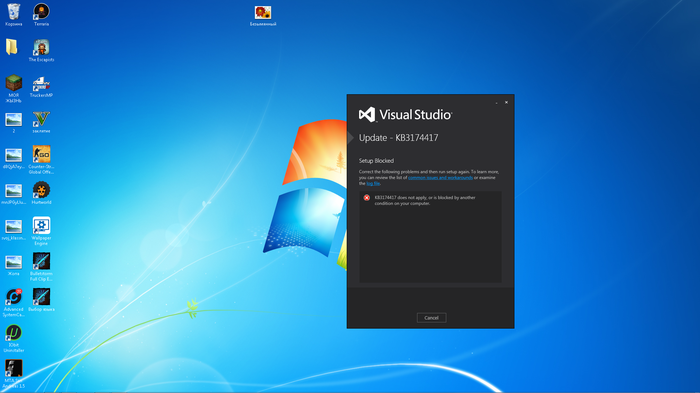Screen dimensions: 700x393
Task: Select The Escapists desktop shortcut
Action: [x=41, y=50]
